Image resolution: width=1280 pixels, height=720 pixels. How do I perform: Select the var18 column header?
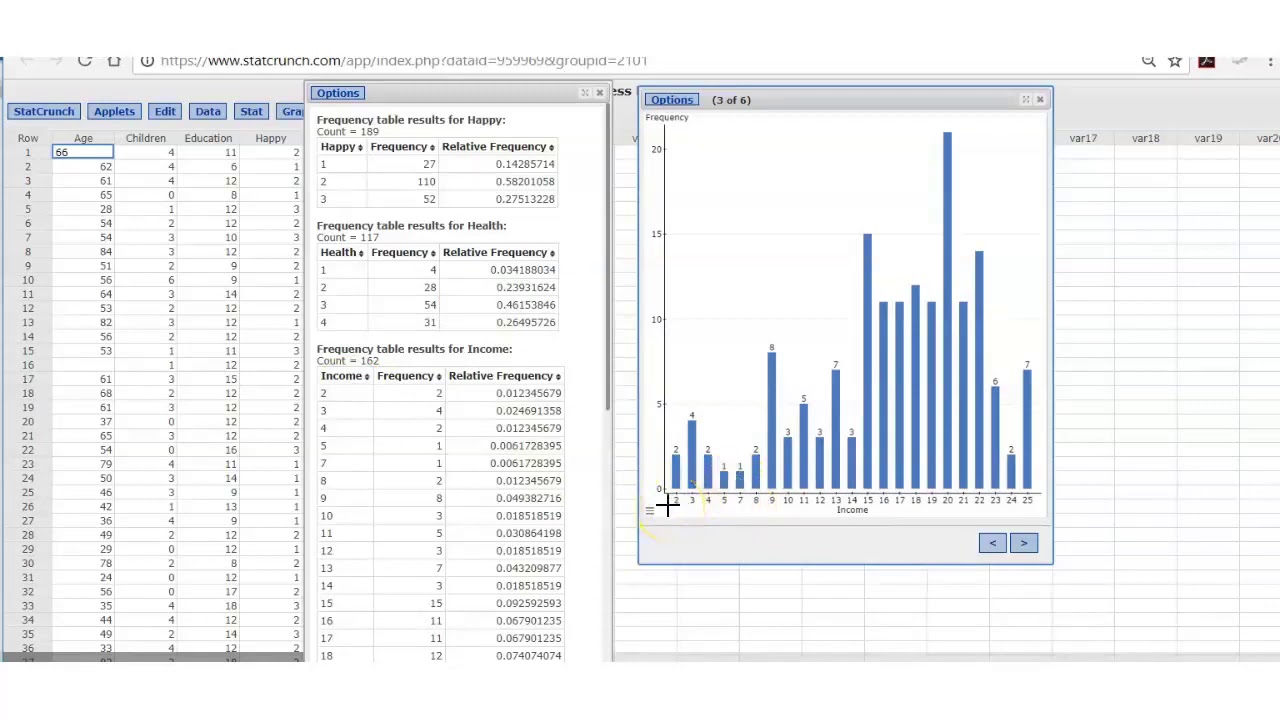point(1146,138)
